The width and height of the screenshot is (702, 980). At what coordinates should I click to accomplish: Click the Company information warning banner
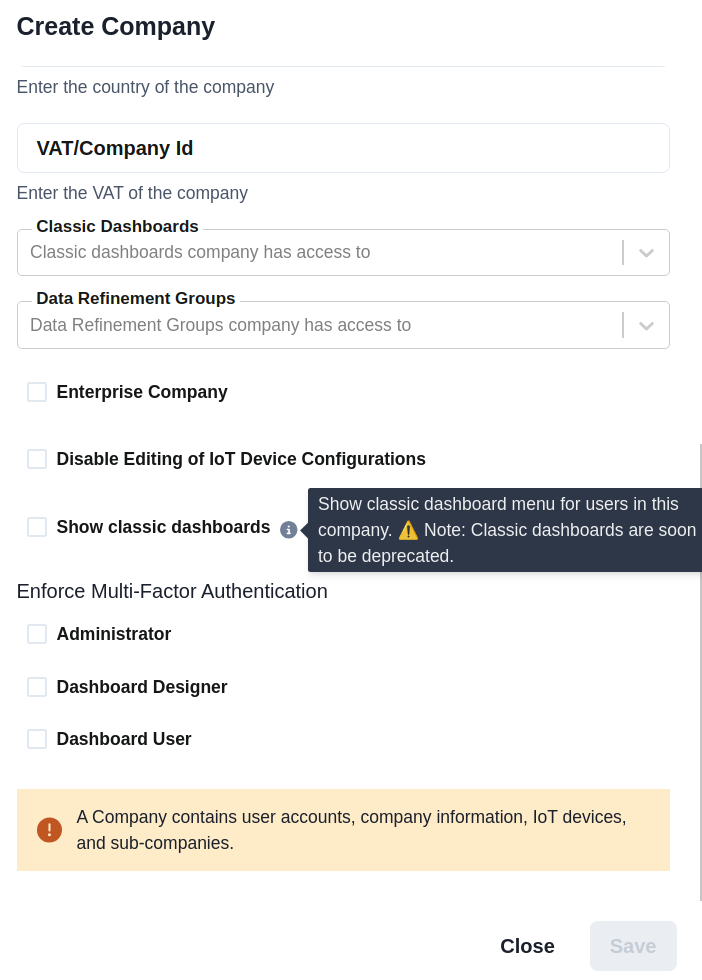[343, 830]
